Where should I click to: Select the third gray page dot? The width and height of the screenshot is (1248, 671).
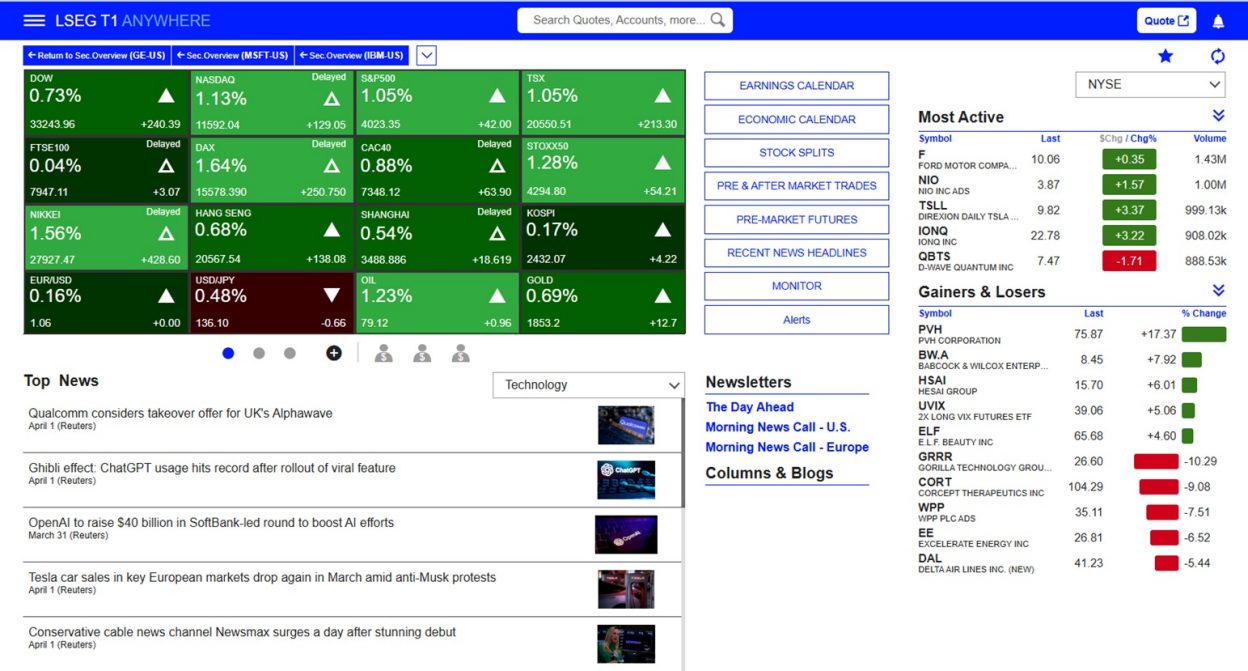pyautogui.click(x=290, y=353)
